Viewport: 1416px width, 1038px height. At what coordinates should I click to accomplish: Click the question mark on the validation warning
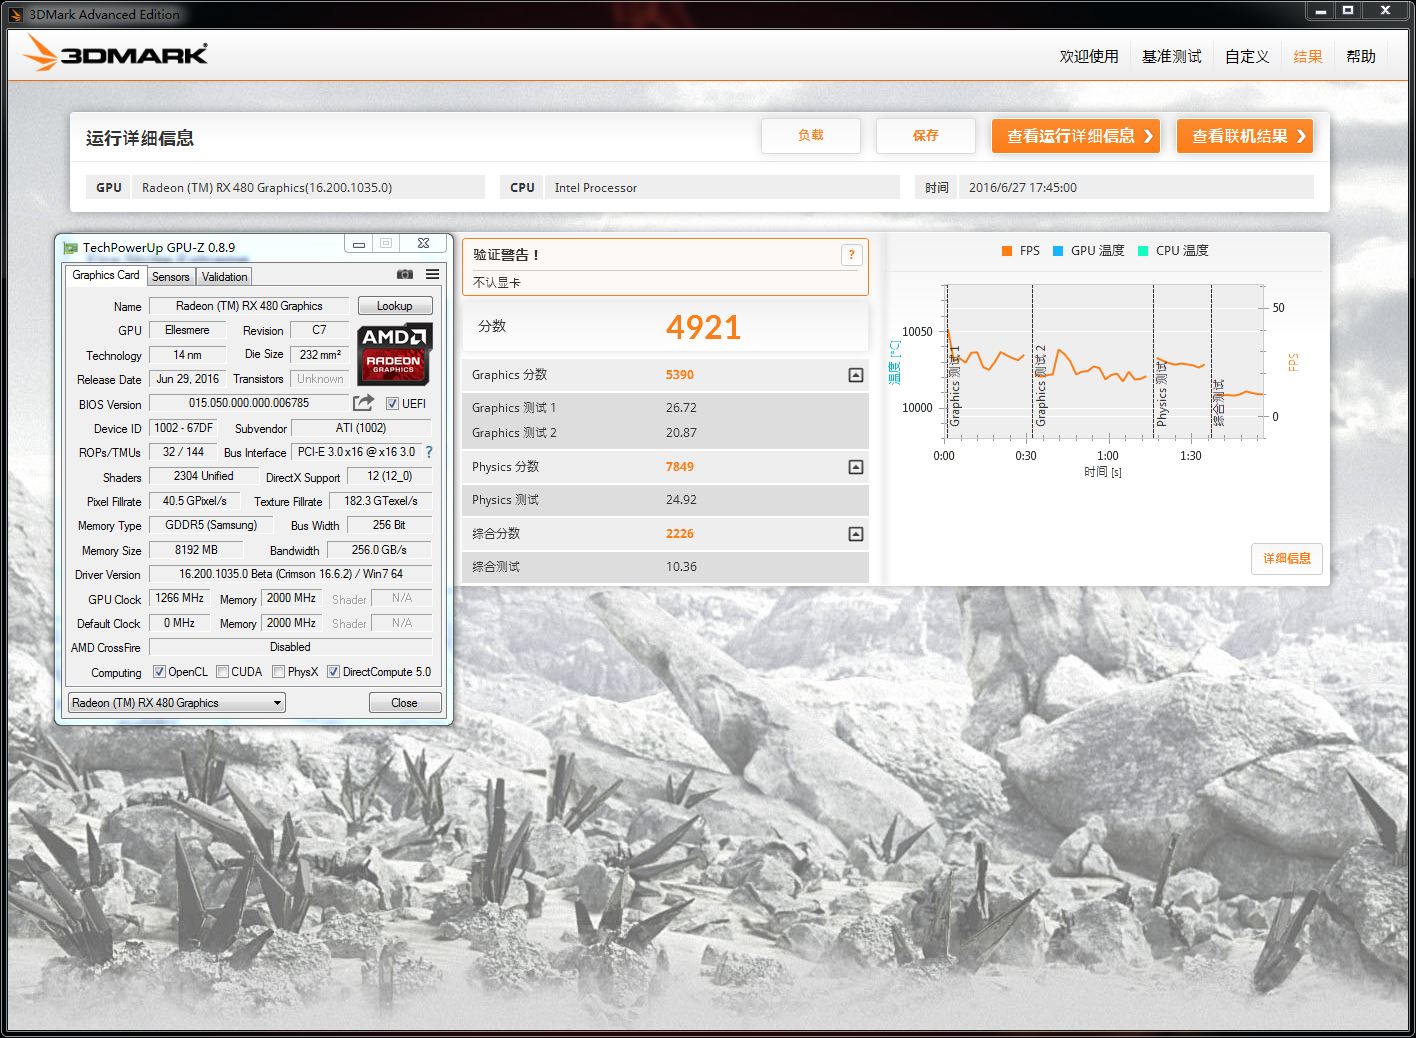[x=851, y=255]
